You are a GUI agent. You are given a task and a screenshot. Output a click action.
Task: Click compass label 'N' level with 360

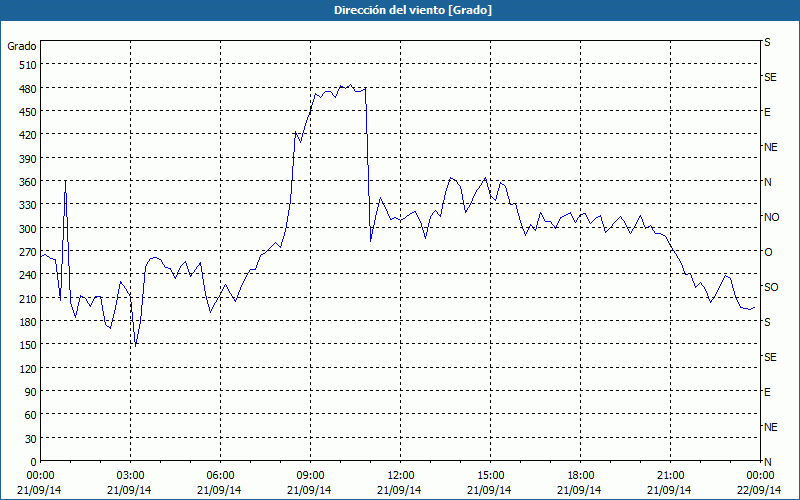point(768,182)
